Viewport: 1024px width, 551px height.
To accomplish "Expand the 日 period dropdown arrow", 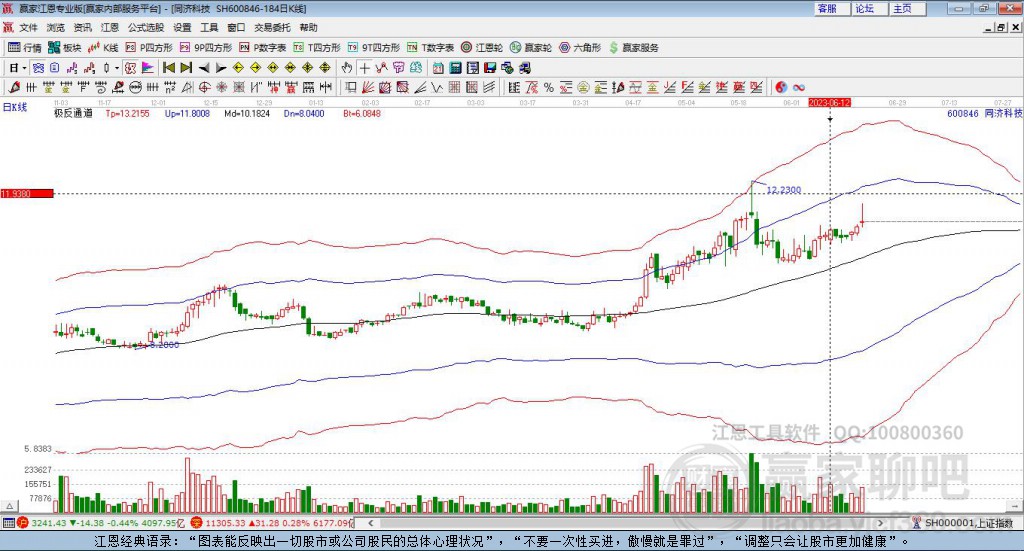I will 24,68.
